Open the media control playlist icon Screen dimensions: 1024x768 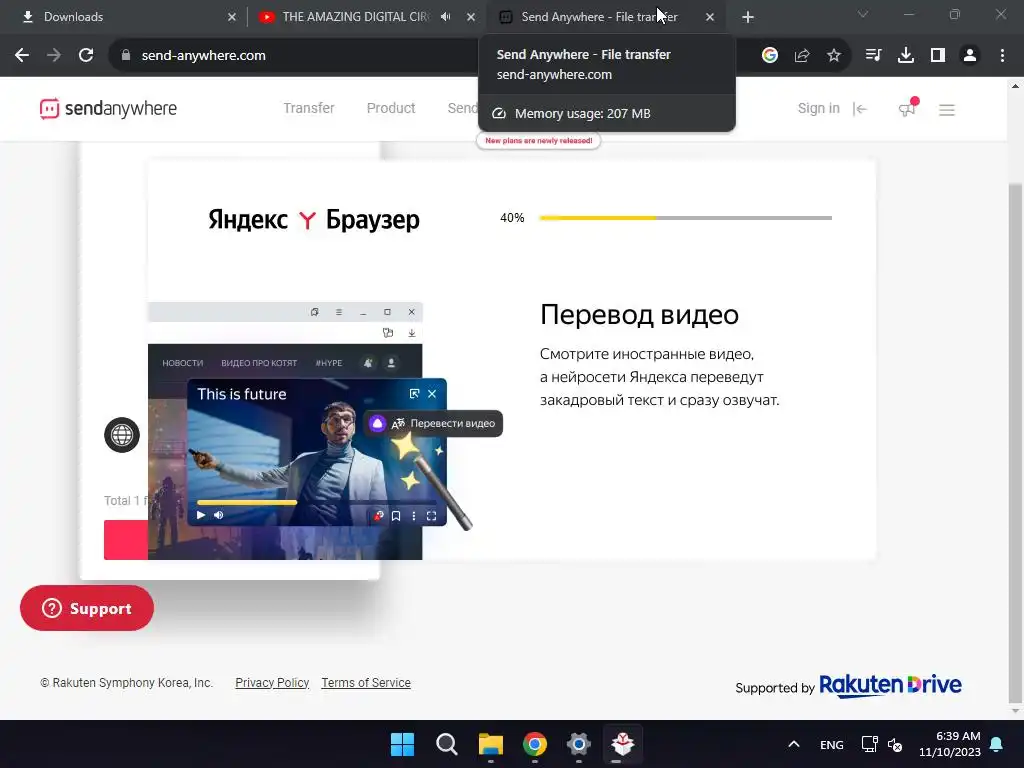[873, 56]
